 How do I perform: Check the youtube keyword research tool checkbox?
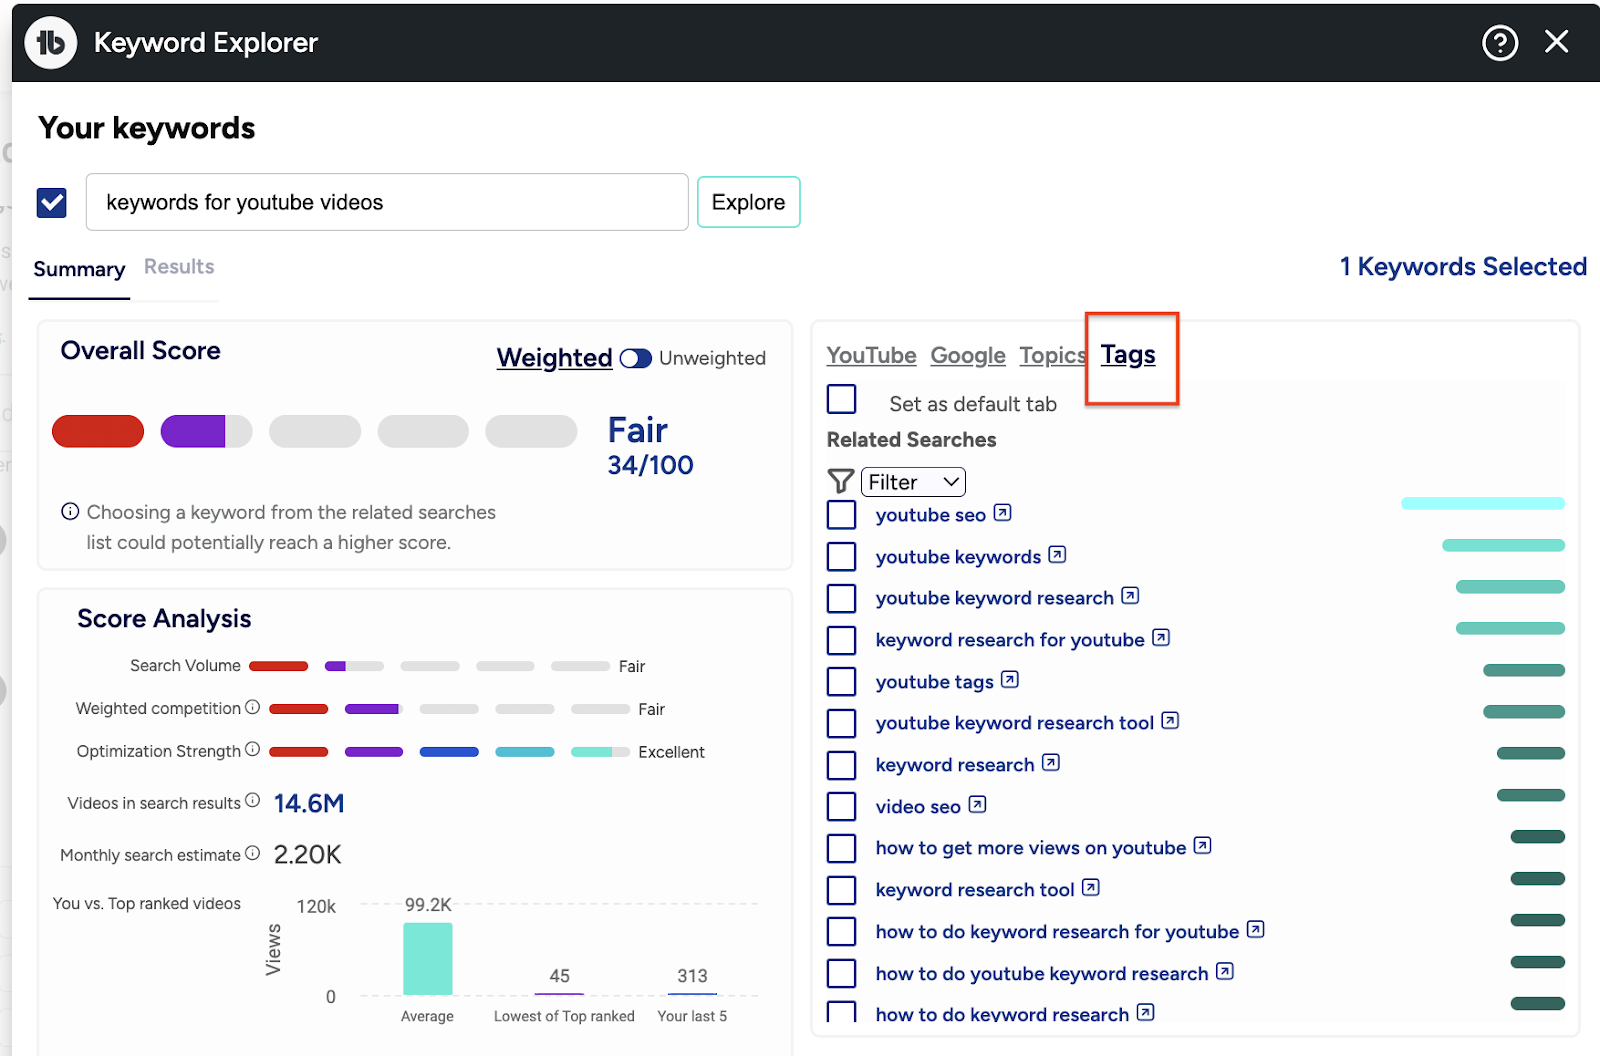pyautogui.click(x=842, y=723)
